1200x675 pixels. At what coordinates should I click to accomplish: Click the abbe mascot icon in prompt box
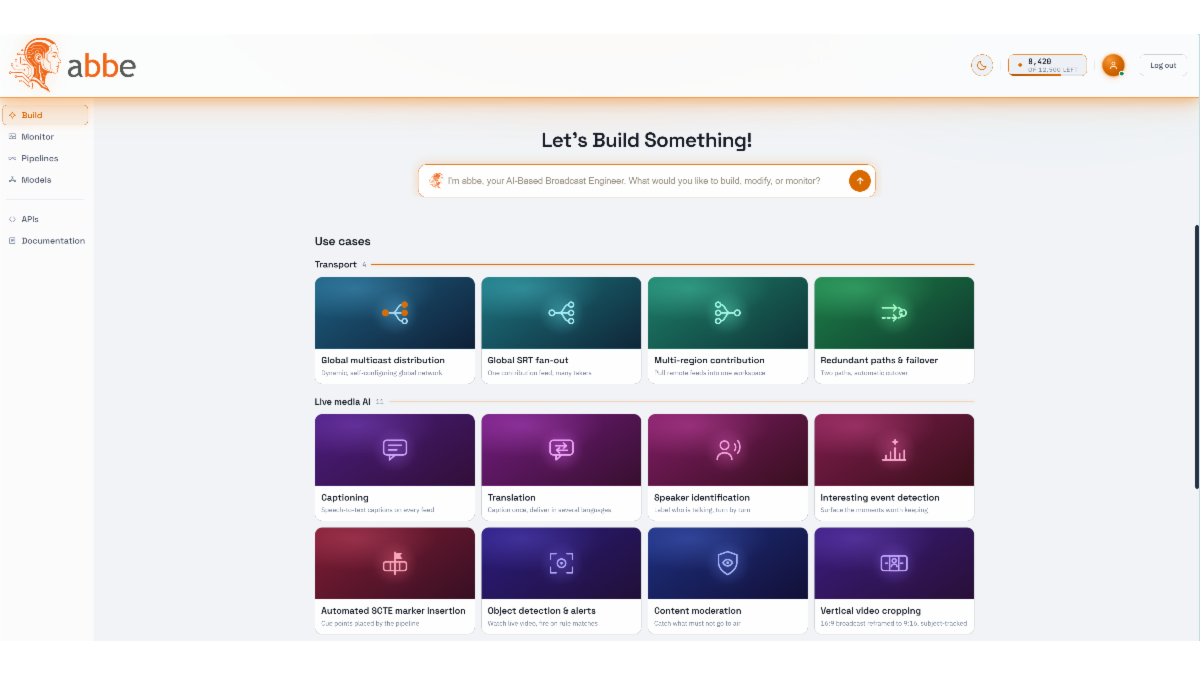436,181
